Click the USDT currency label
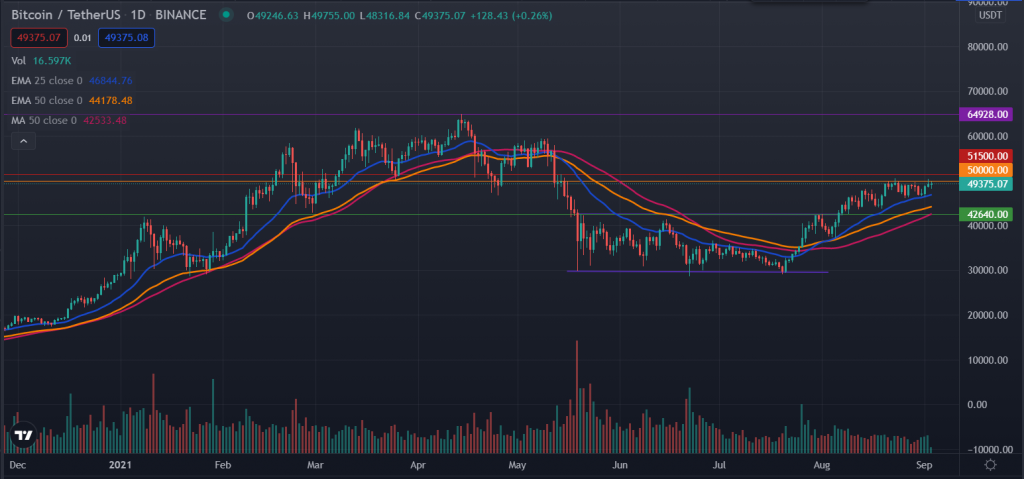The image size is (1024, 479). pos(991,16)
